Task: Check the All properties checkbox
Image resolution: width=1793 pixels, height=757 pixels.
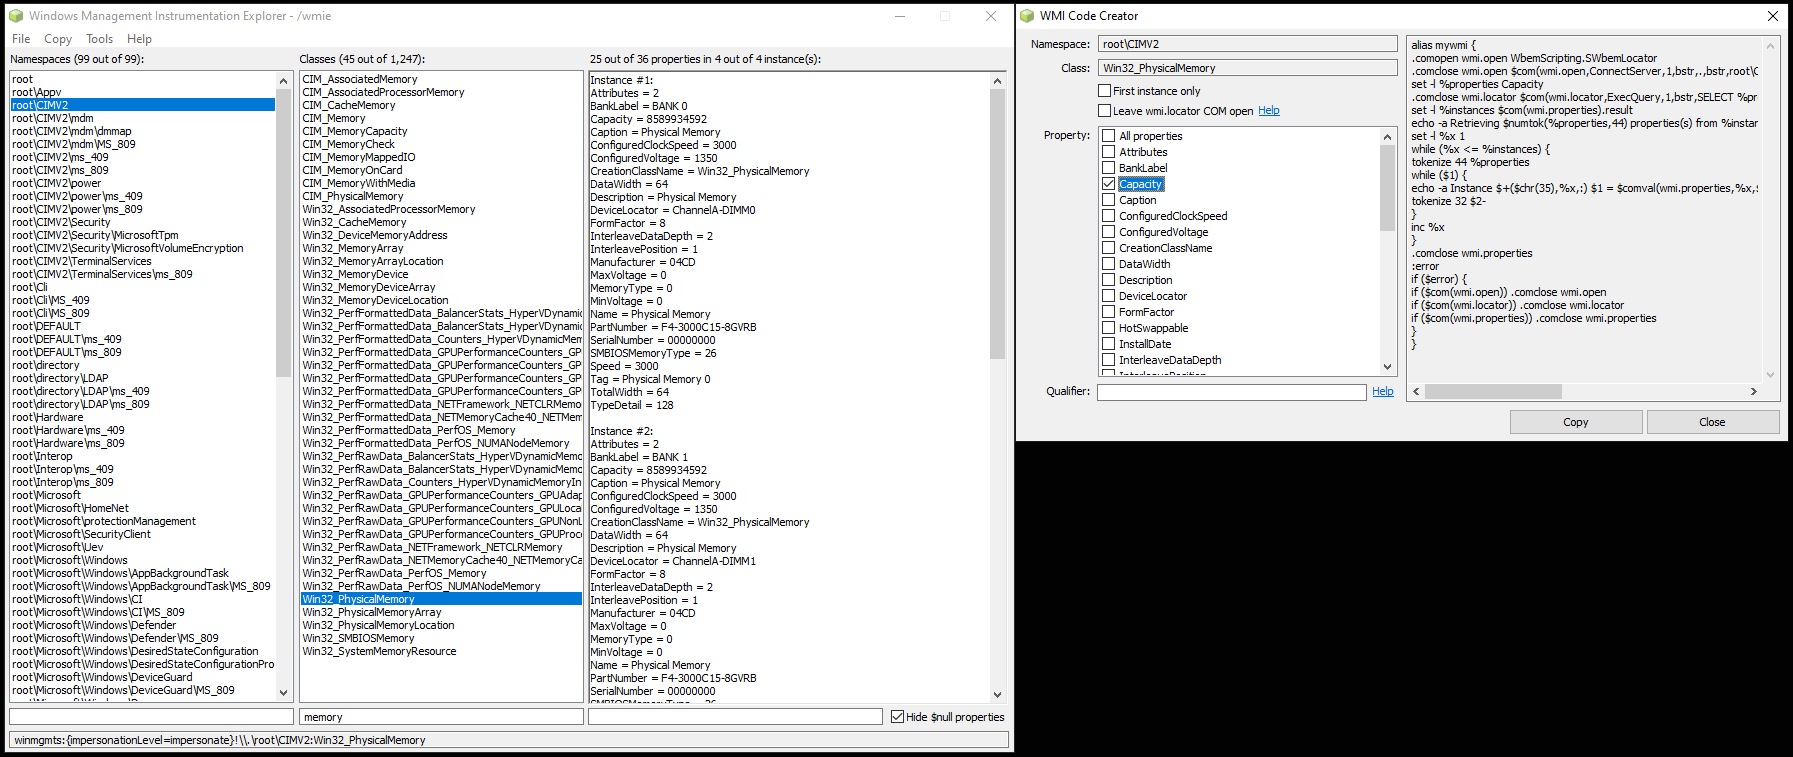Action: click(1108, 136)
